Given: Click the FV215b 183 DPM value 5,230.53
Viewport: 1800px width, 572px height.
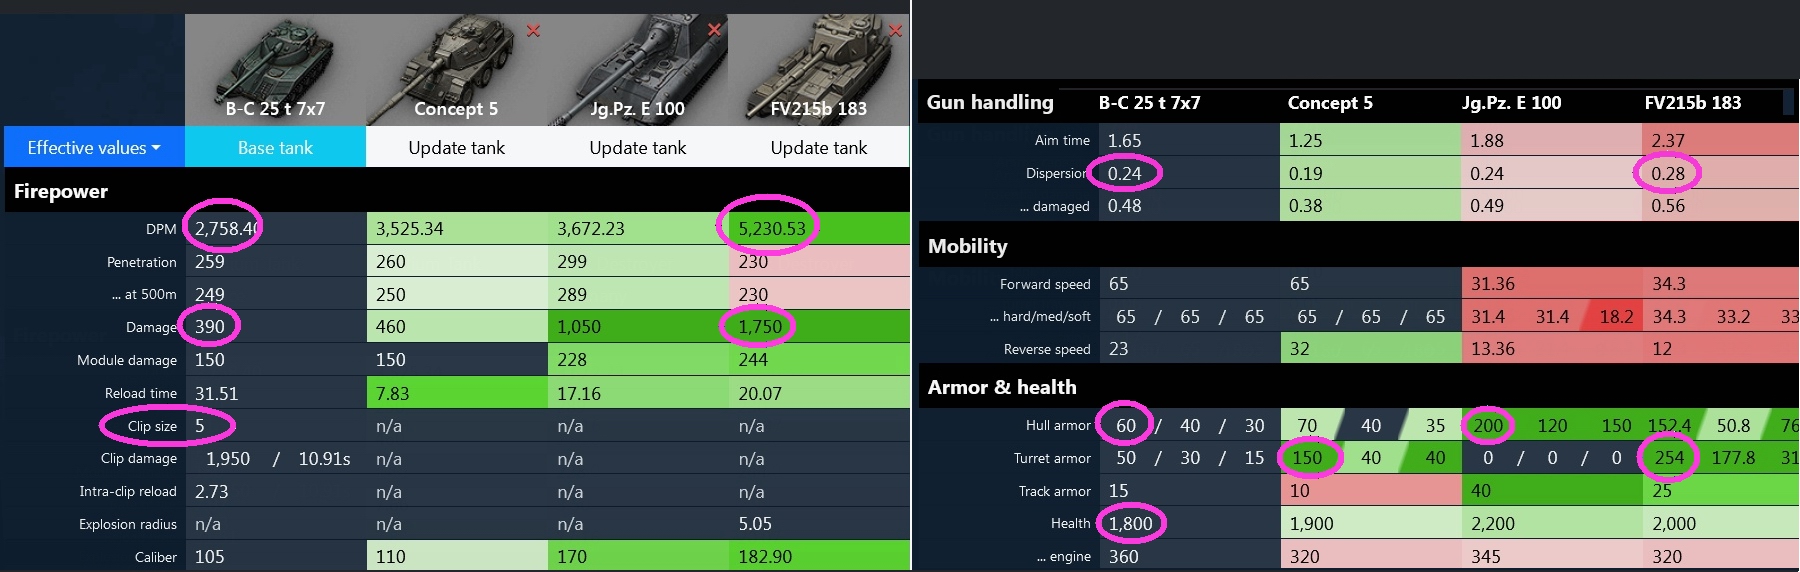Looking at the screenshot, I should tap(772, 229).
